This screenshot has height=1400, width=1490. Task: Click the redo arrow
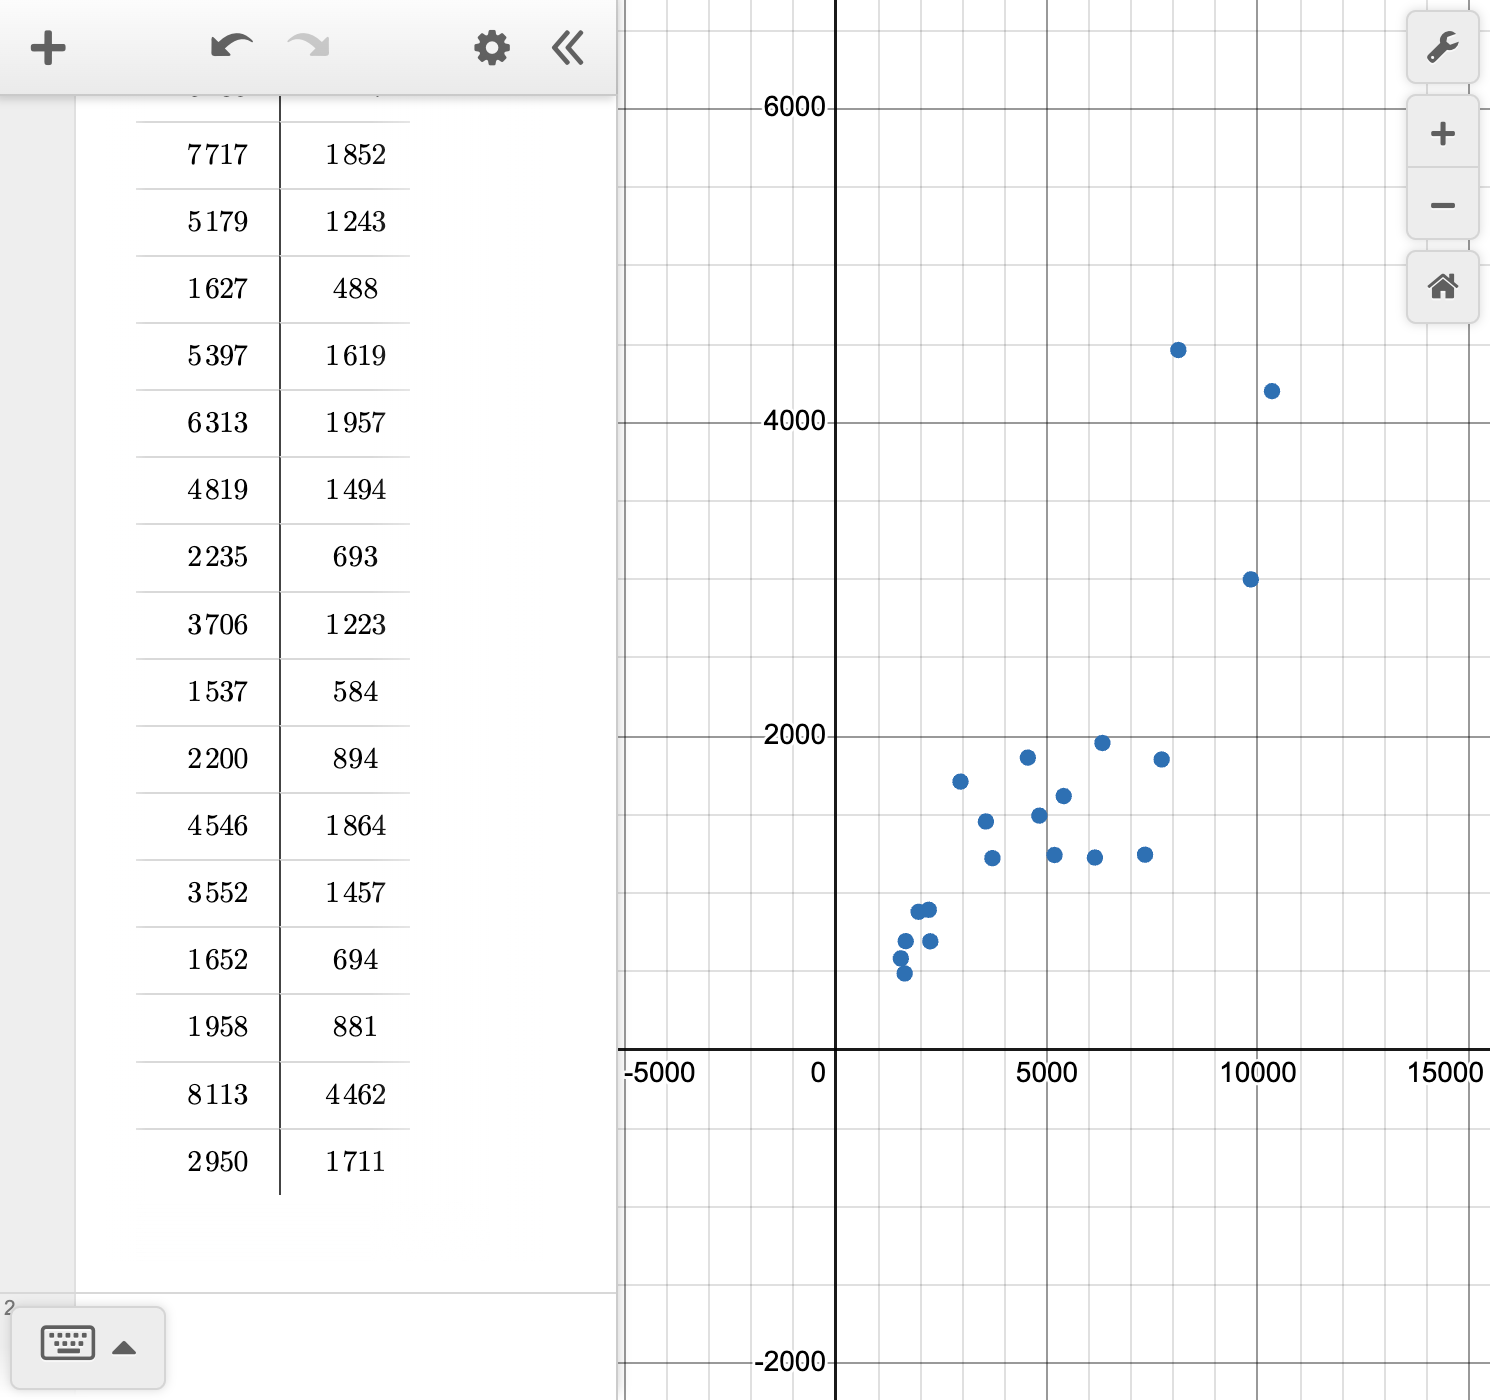[307, 47]
